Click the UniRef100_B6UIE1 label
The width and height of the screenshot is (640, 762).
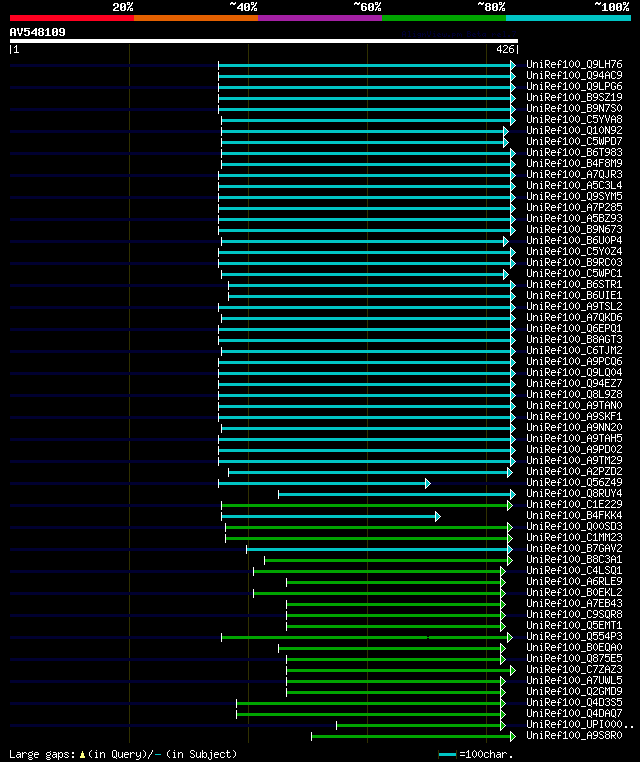[574, 295]
